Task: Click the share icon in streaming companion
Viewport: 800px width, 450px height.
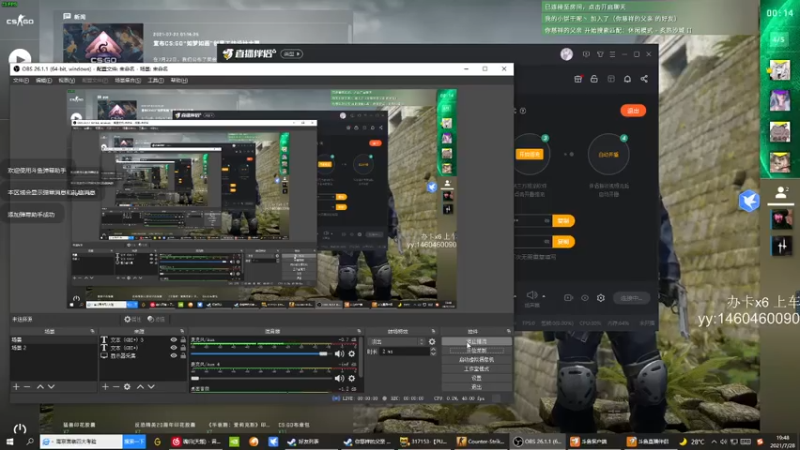Action: [644, 79]
